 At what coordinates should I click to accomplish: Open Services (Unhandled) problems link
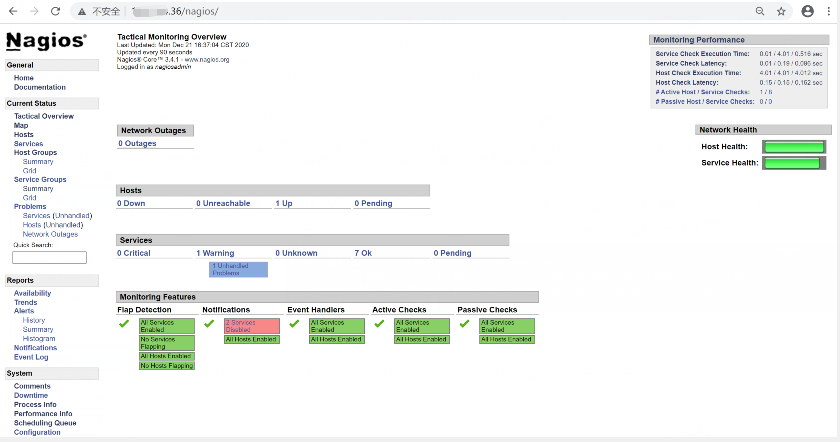pyautogui.click(x=57, y=216)
